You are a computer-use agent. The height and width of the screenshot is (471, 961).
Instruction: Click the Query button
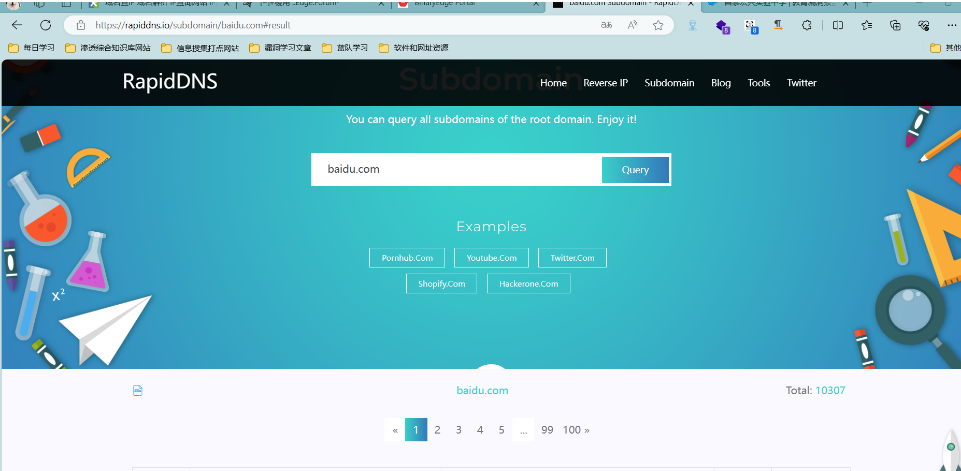tap(635, 170)
